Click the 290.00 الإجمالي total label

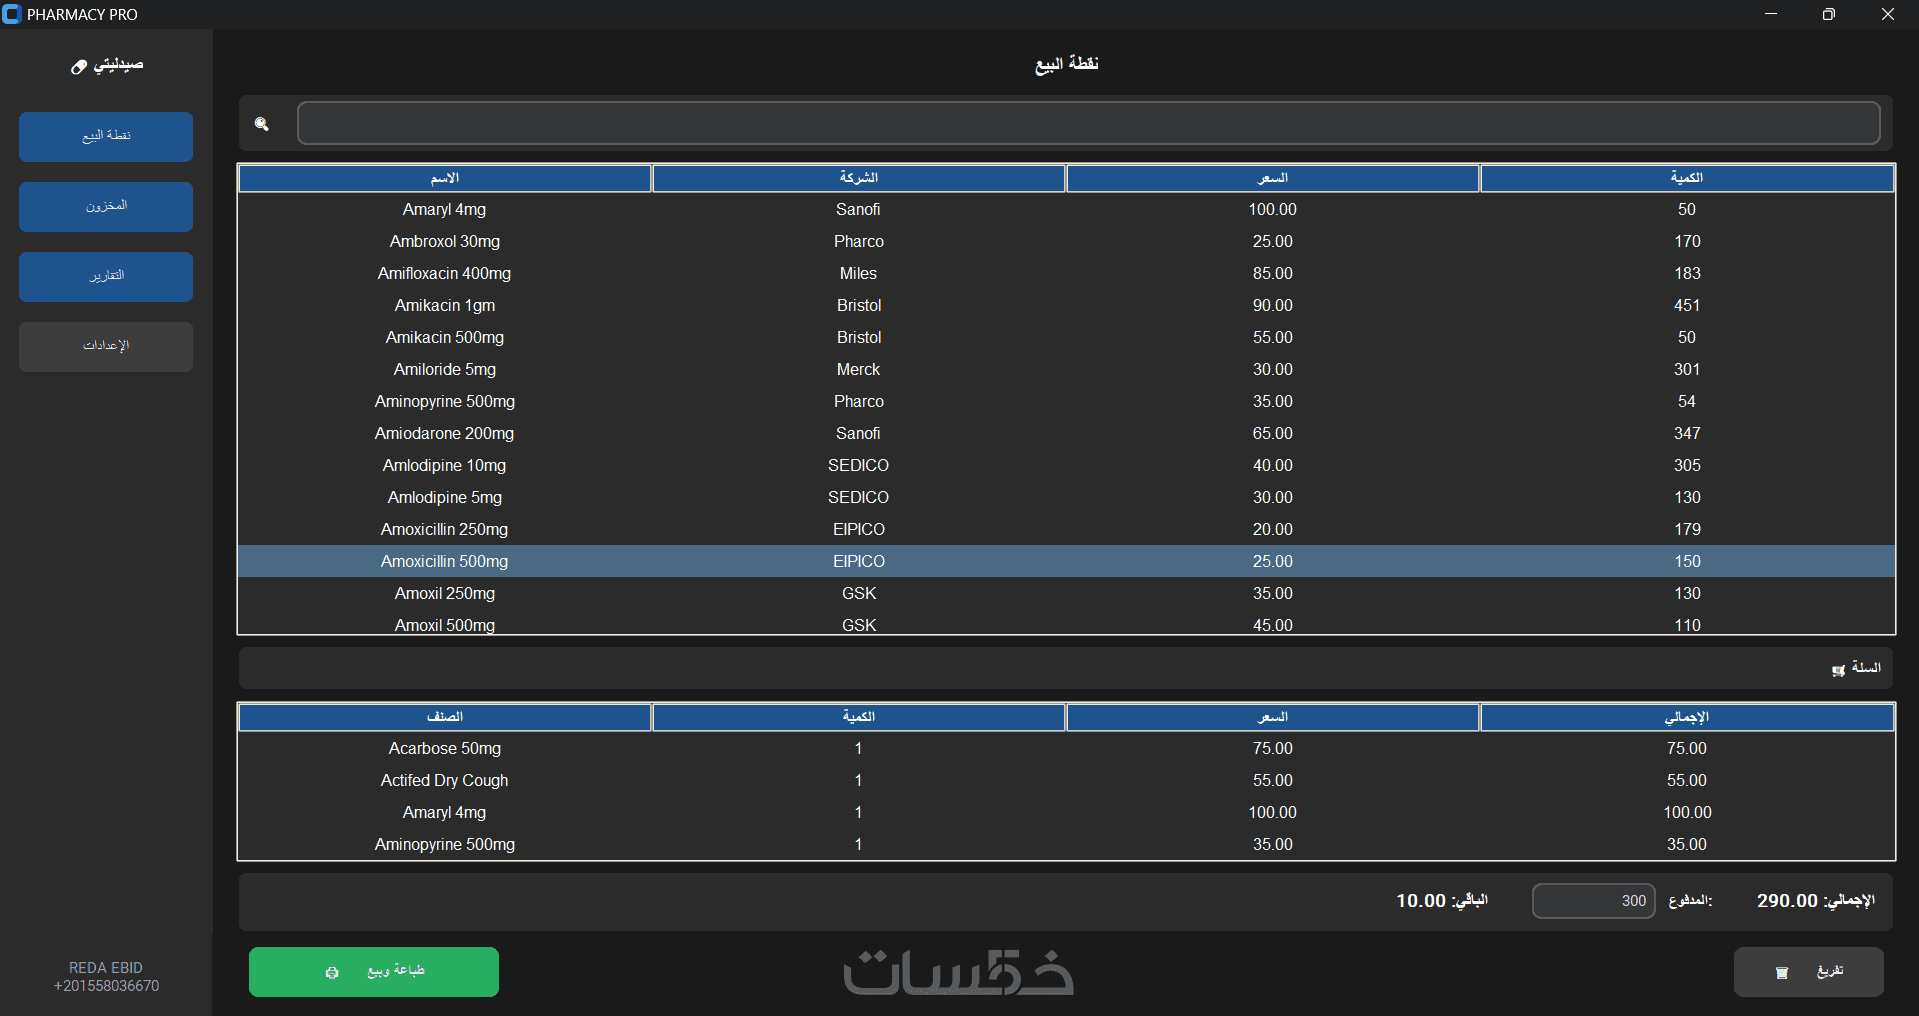[1816, 901]
